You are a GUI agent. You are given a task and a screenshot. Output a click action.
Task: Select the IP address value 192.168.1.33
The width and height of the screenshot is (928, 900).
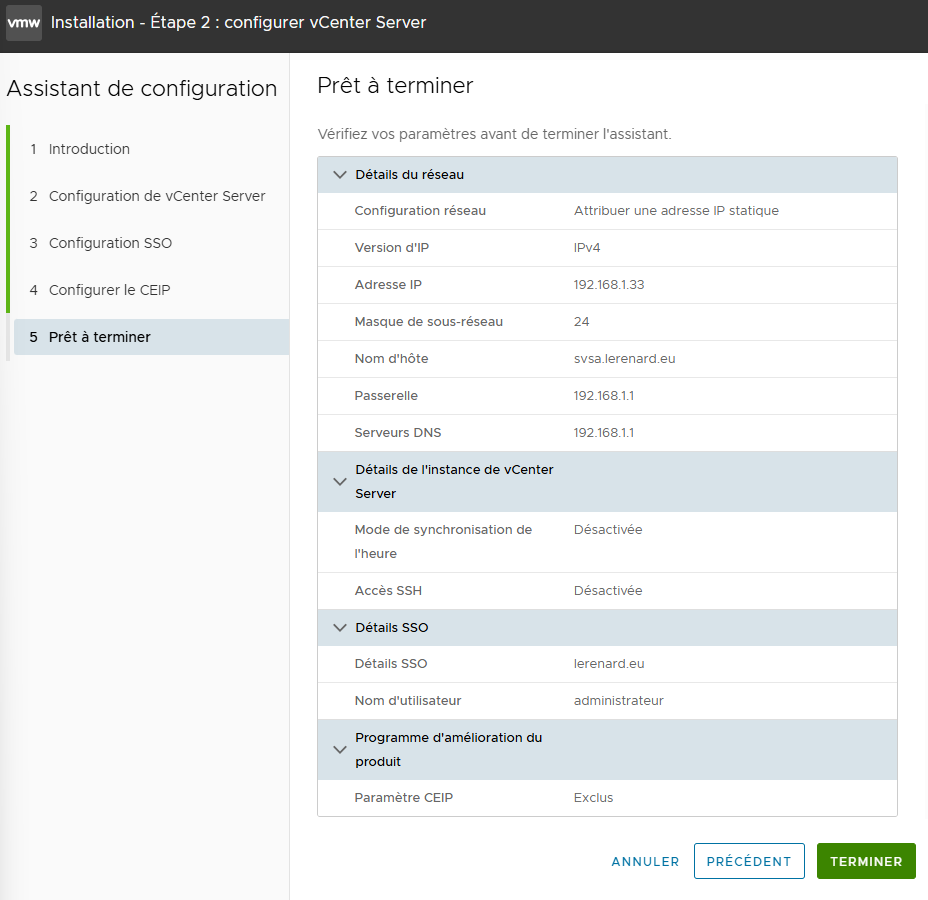click(x=608, y=285)
